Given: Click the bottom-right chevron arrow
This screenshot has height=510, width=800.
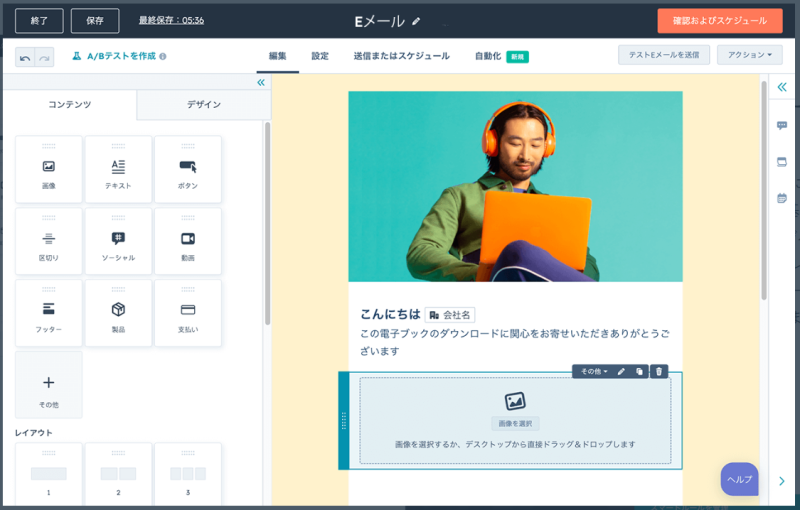Looking at the screenshot, I should 782,481.
